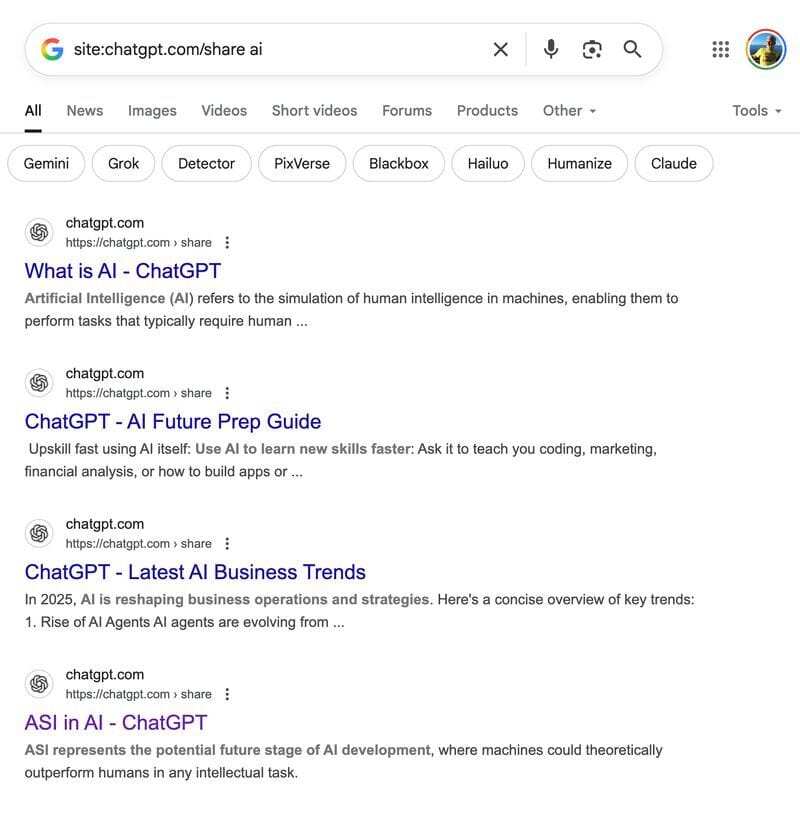
Task: Click into the search query text field
Action: pyautogui.click(x=276, y=49)
